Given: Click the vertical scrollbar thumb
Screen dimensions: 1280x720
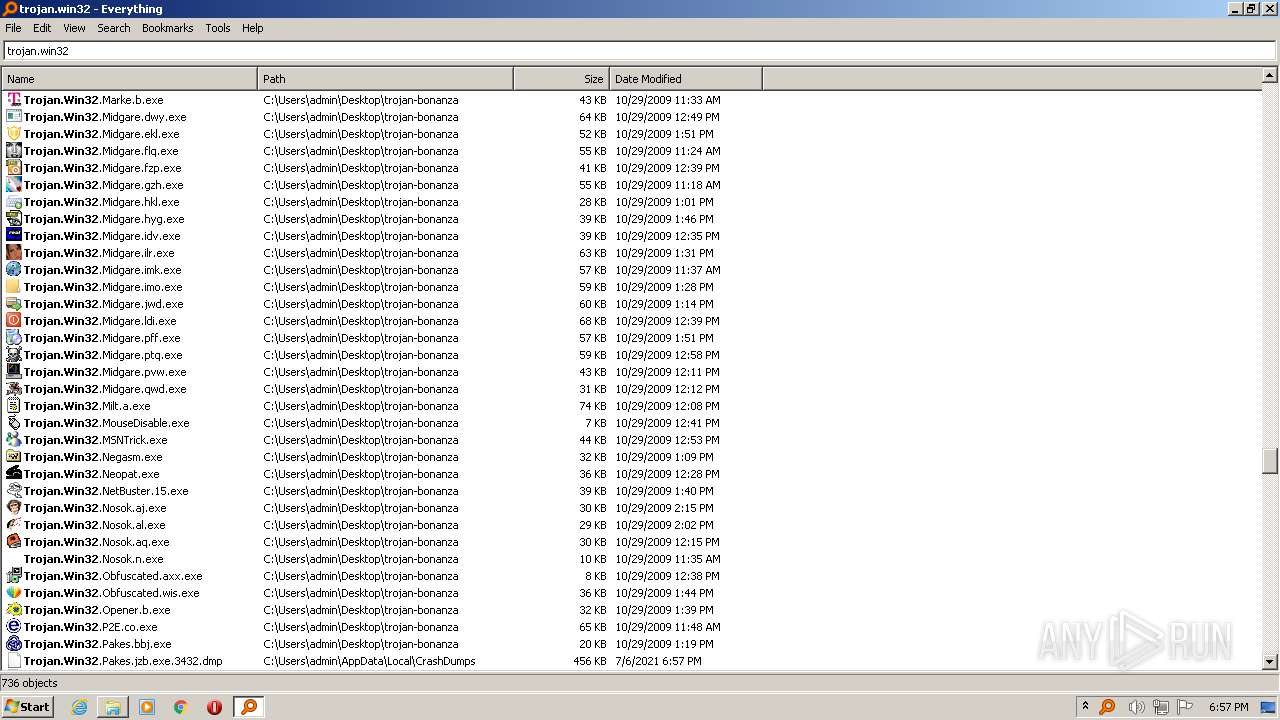Looking at the screenshot, I should click(x=1270, y=461).
